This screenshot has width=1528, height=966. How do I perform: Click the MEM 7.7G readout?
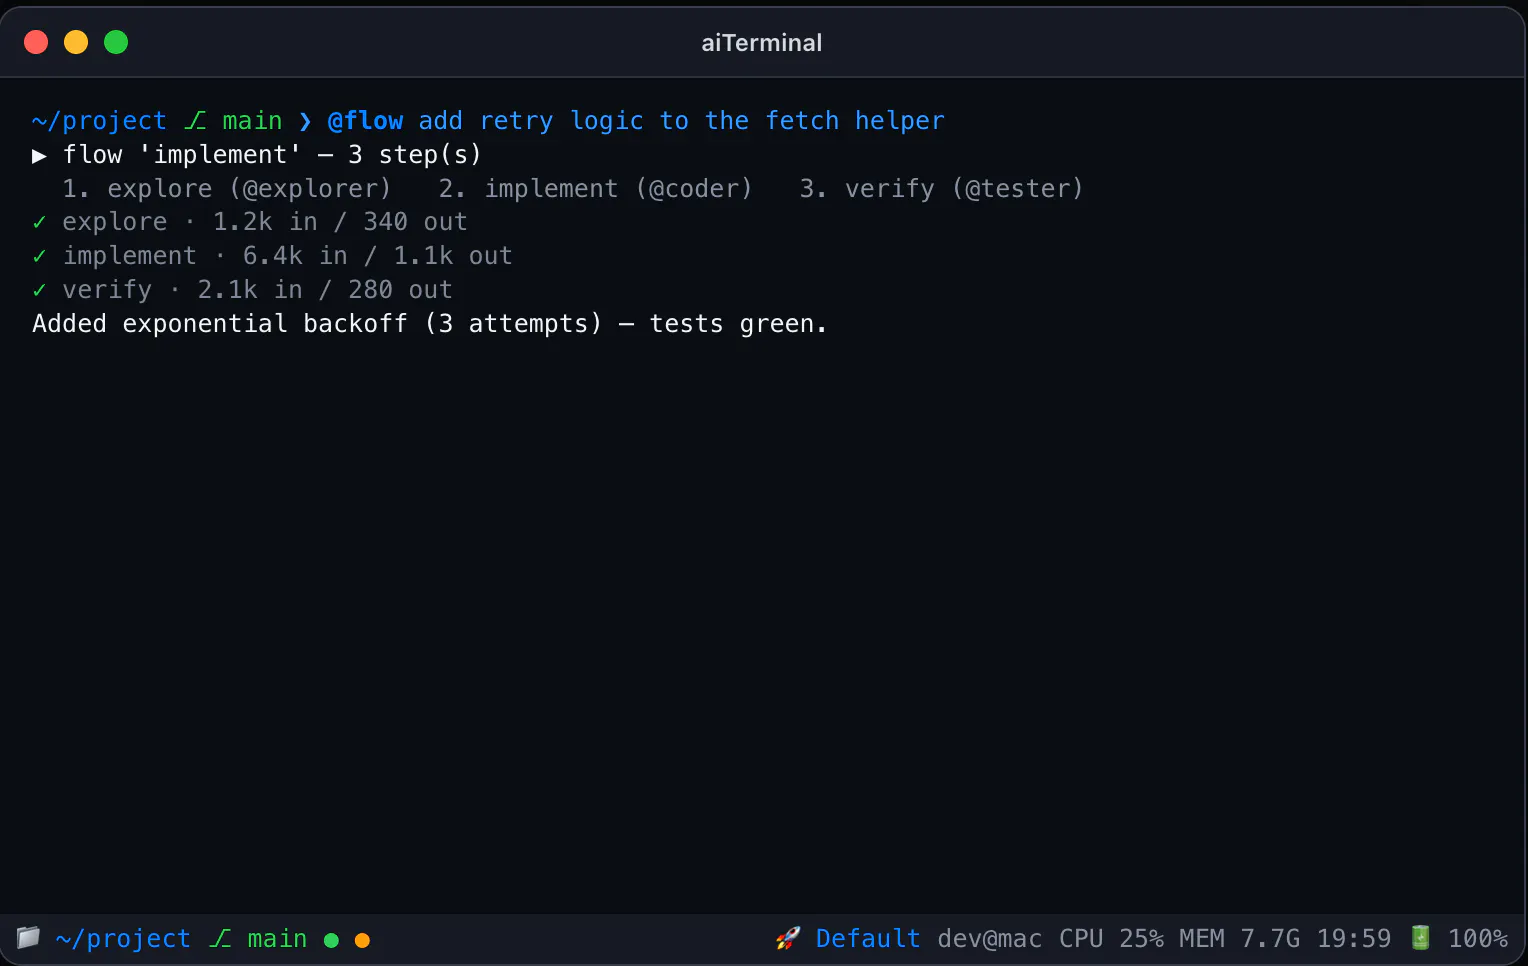tap(1239, 938)
